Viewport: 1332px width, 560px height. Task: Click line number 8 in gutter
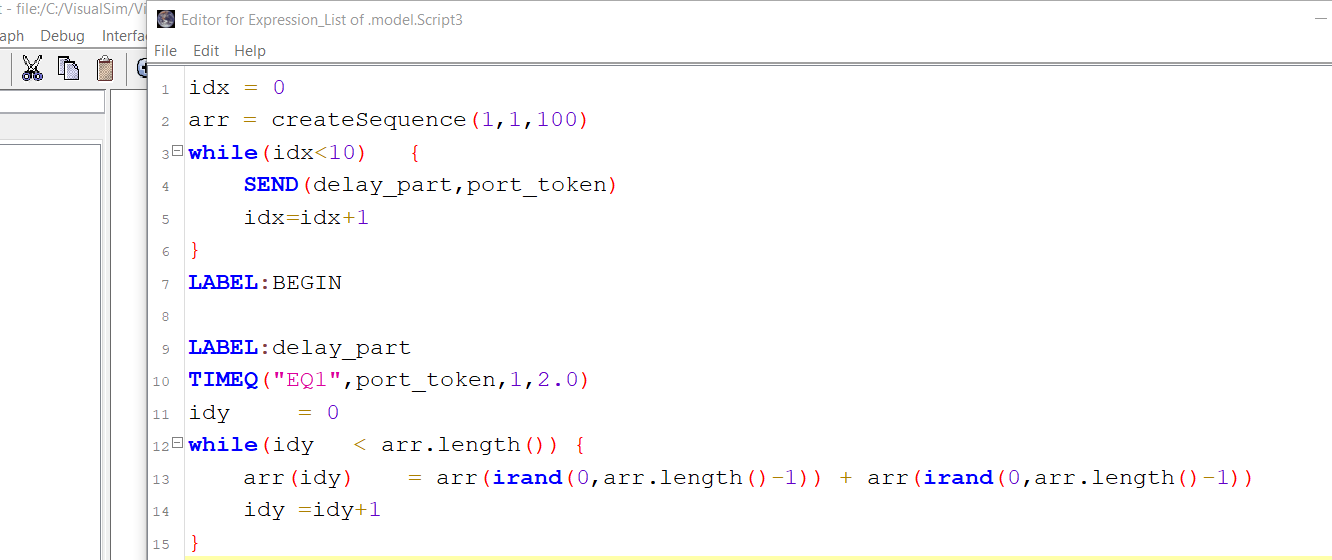(x=164, y=316)
